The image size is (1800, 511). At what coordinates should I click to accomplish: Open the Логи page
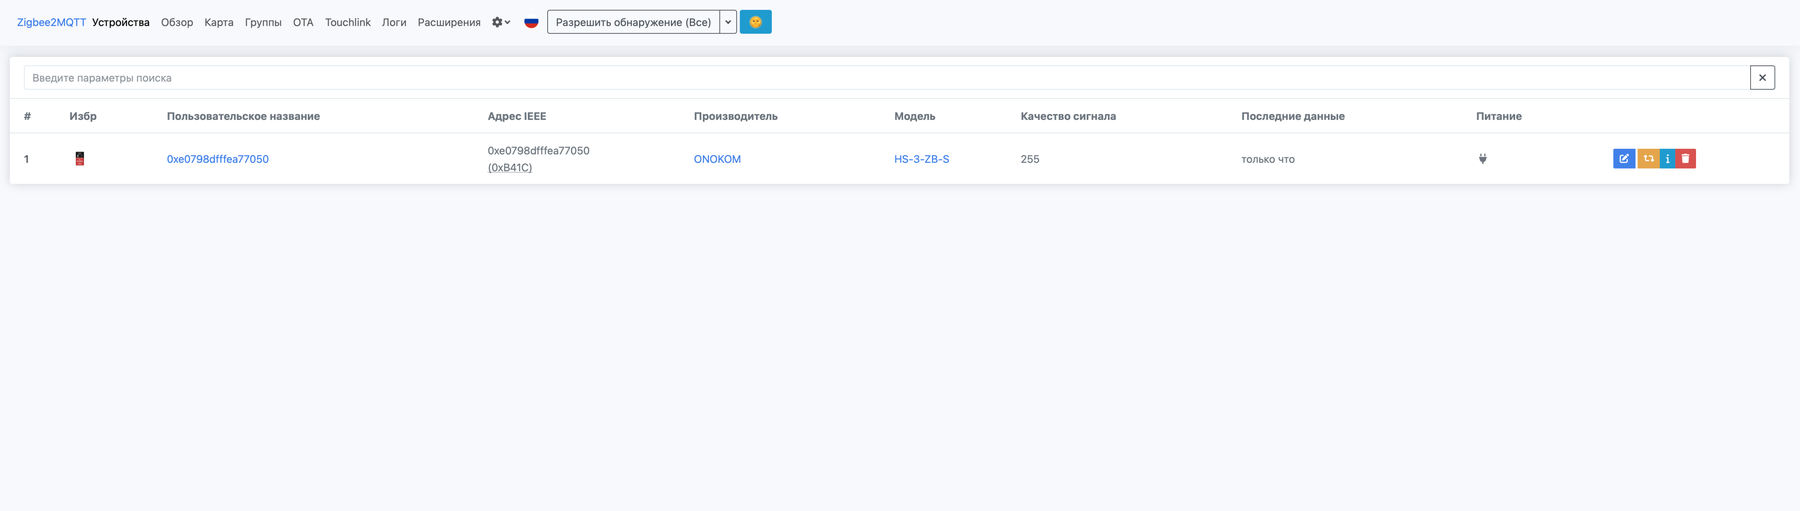click(394, 22)
